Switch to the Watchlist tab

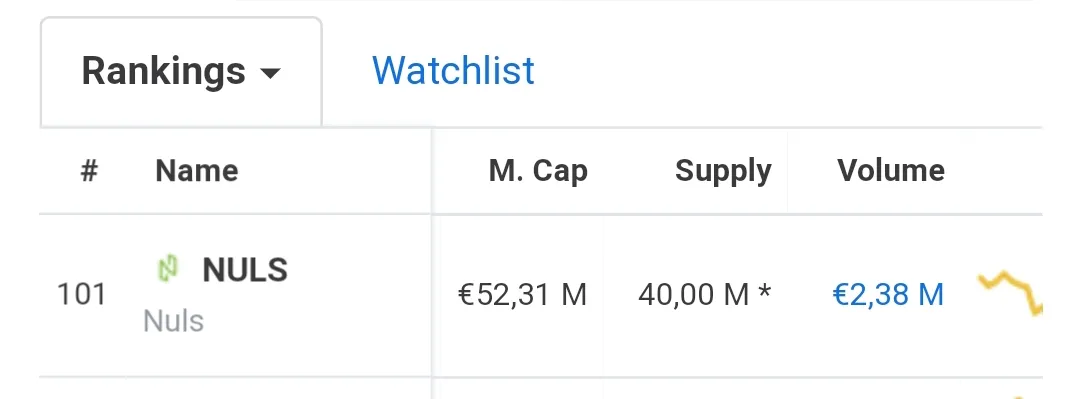pyautogui.click(x=453, y=71)
